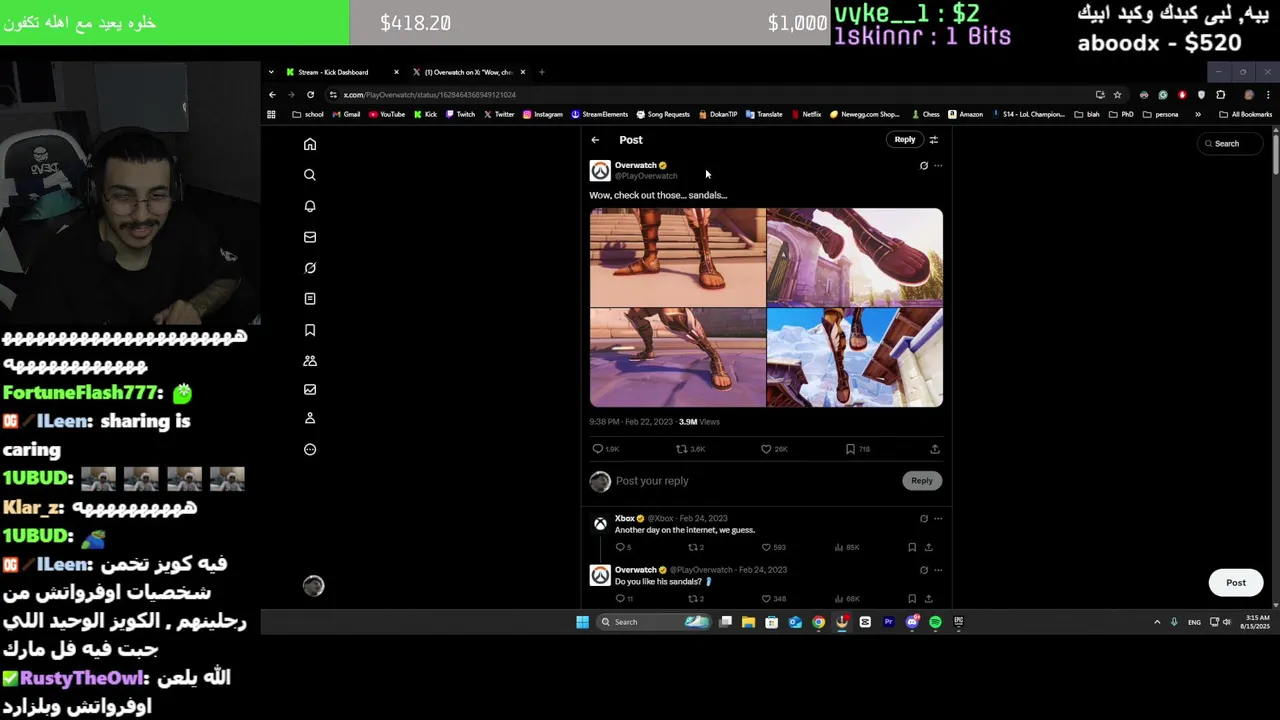Viewport: 1280px width, 720px height.
Task: Open Messages envelope icon in X sidebar
Action: (x=310, y=237)
